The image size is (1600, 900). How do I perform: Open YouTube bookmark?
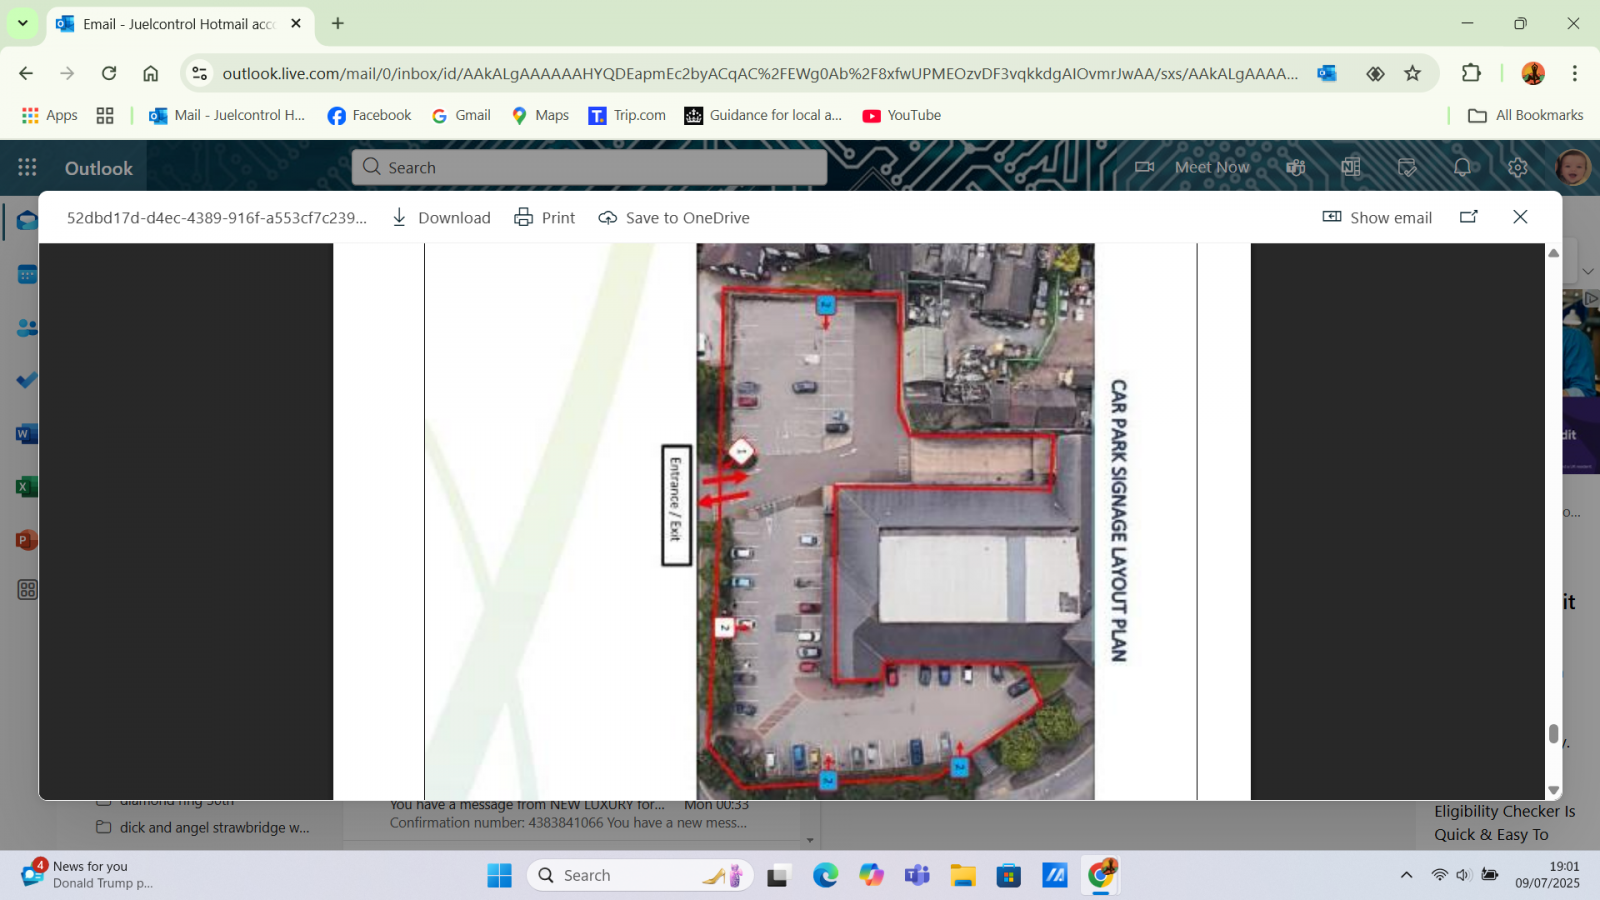tap(902, 115)
